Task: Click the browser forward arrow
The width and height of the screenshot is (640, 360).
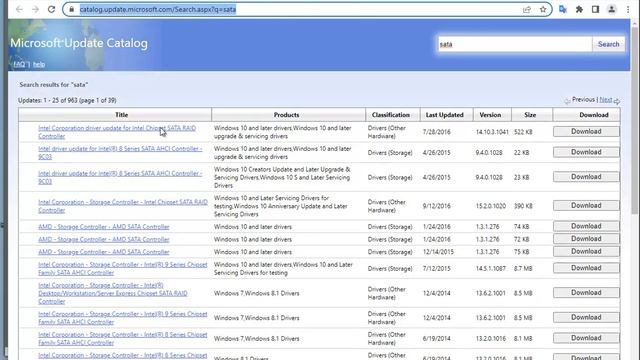Action: coord(35,9)
